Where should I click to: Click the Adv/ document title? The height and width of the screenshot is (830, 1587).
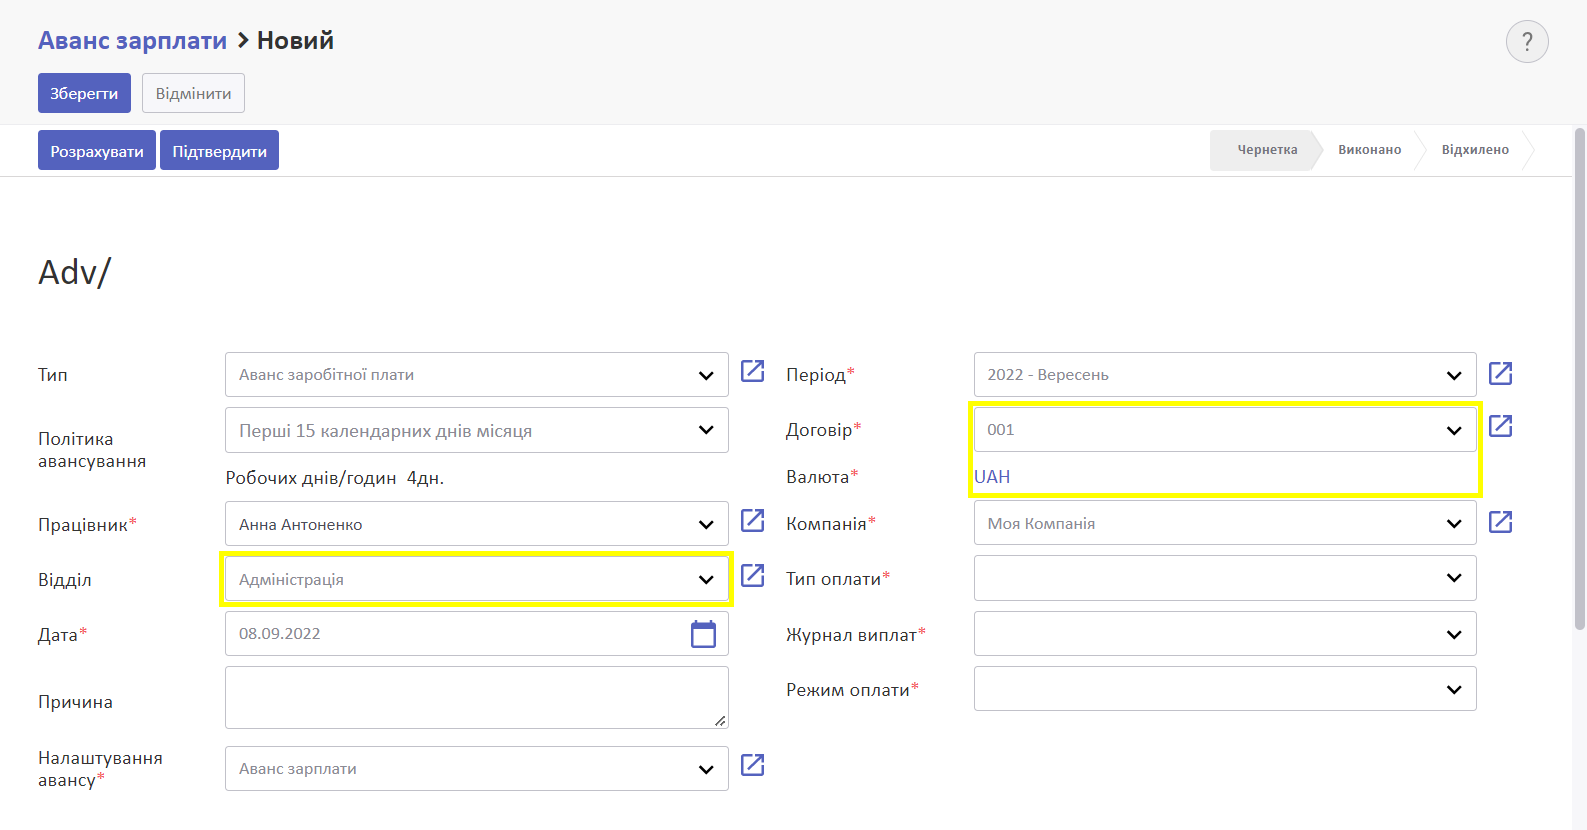pyautogui.click(x=75, y=272)
